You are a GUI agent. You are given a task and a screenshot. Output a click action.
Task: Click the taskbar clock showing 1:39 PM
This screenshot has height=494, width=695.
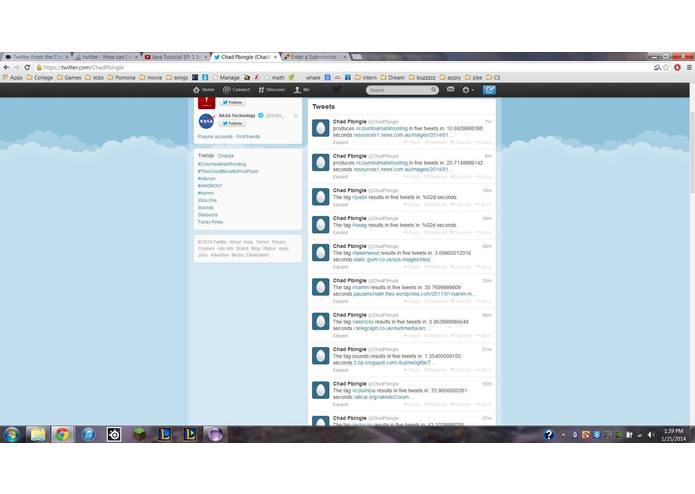673,435
